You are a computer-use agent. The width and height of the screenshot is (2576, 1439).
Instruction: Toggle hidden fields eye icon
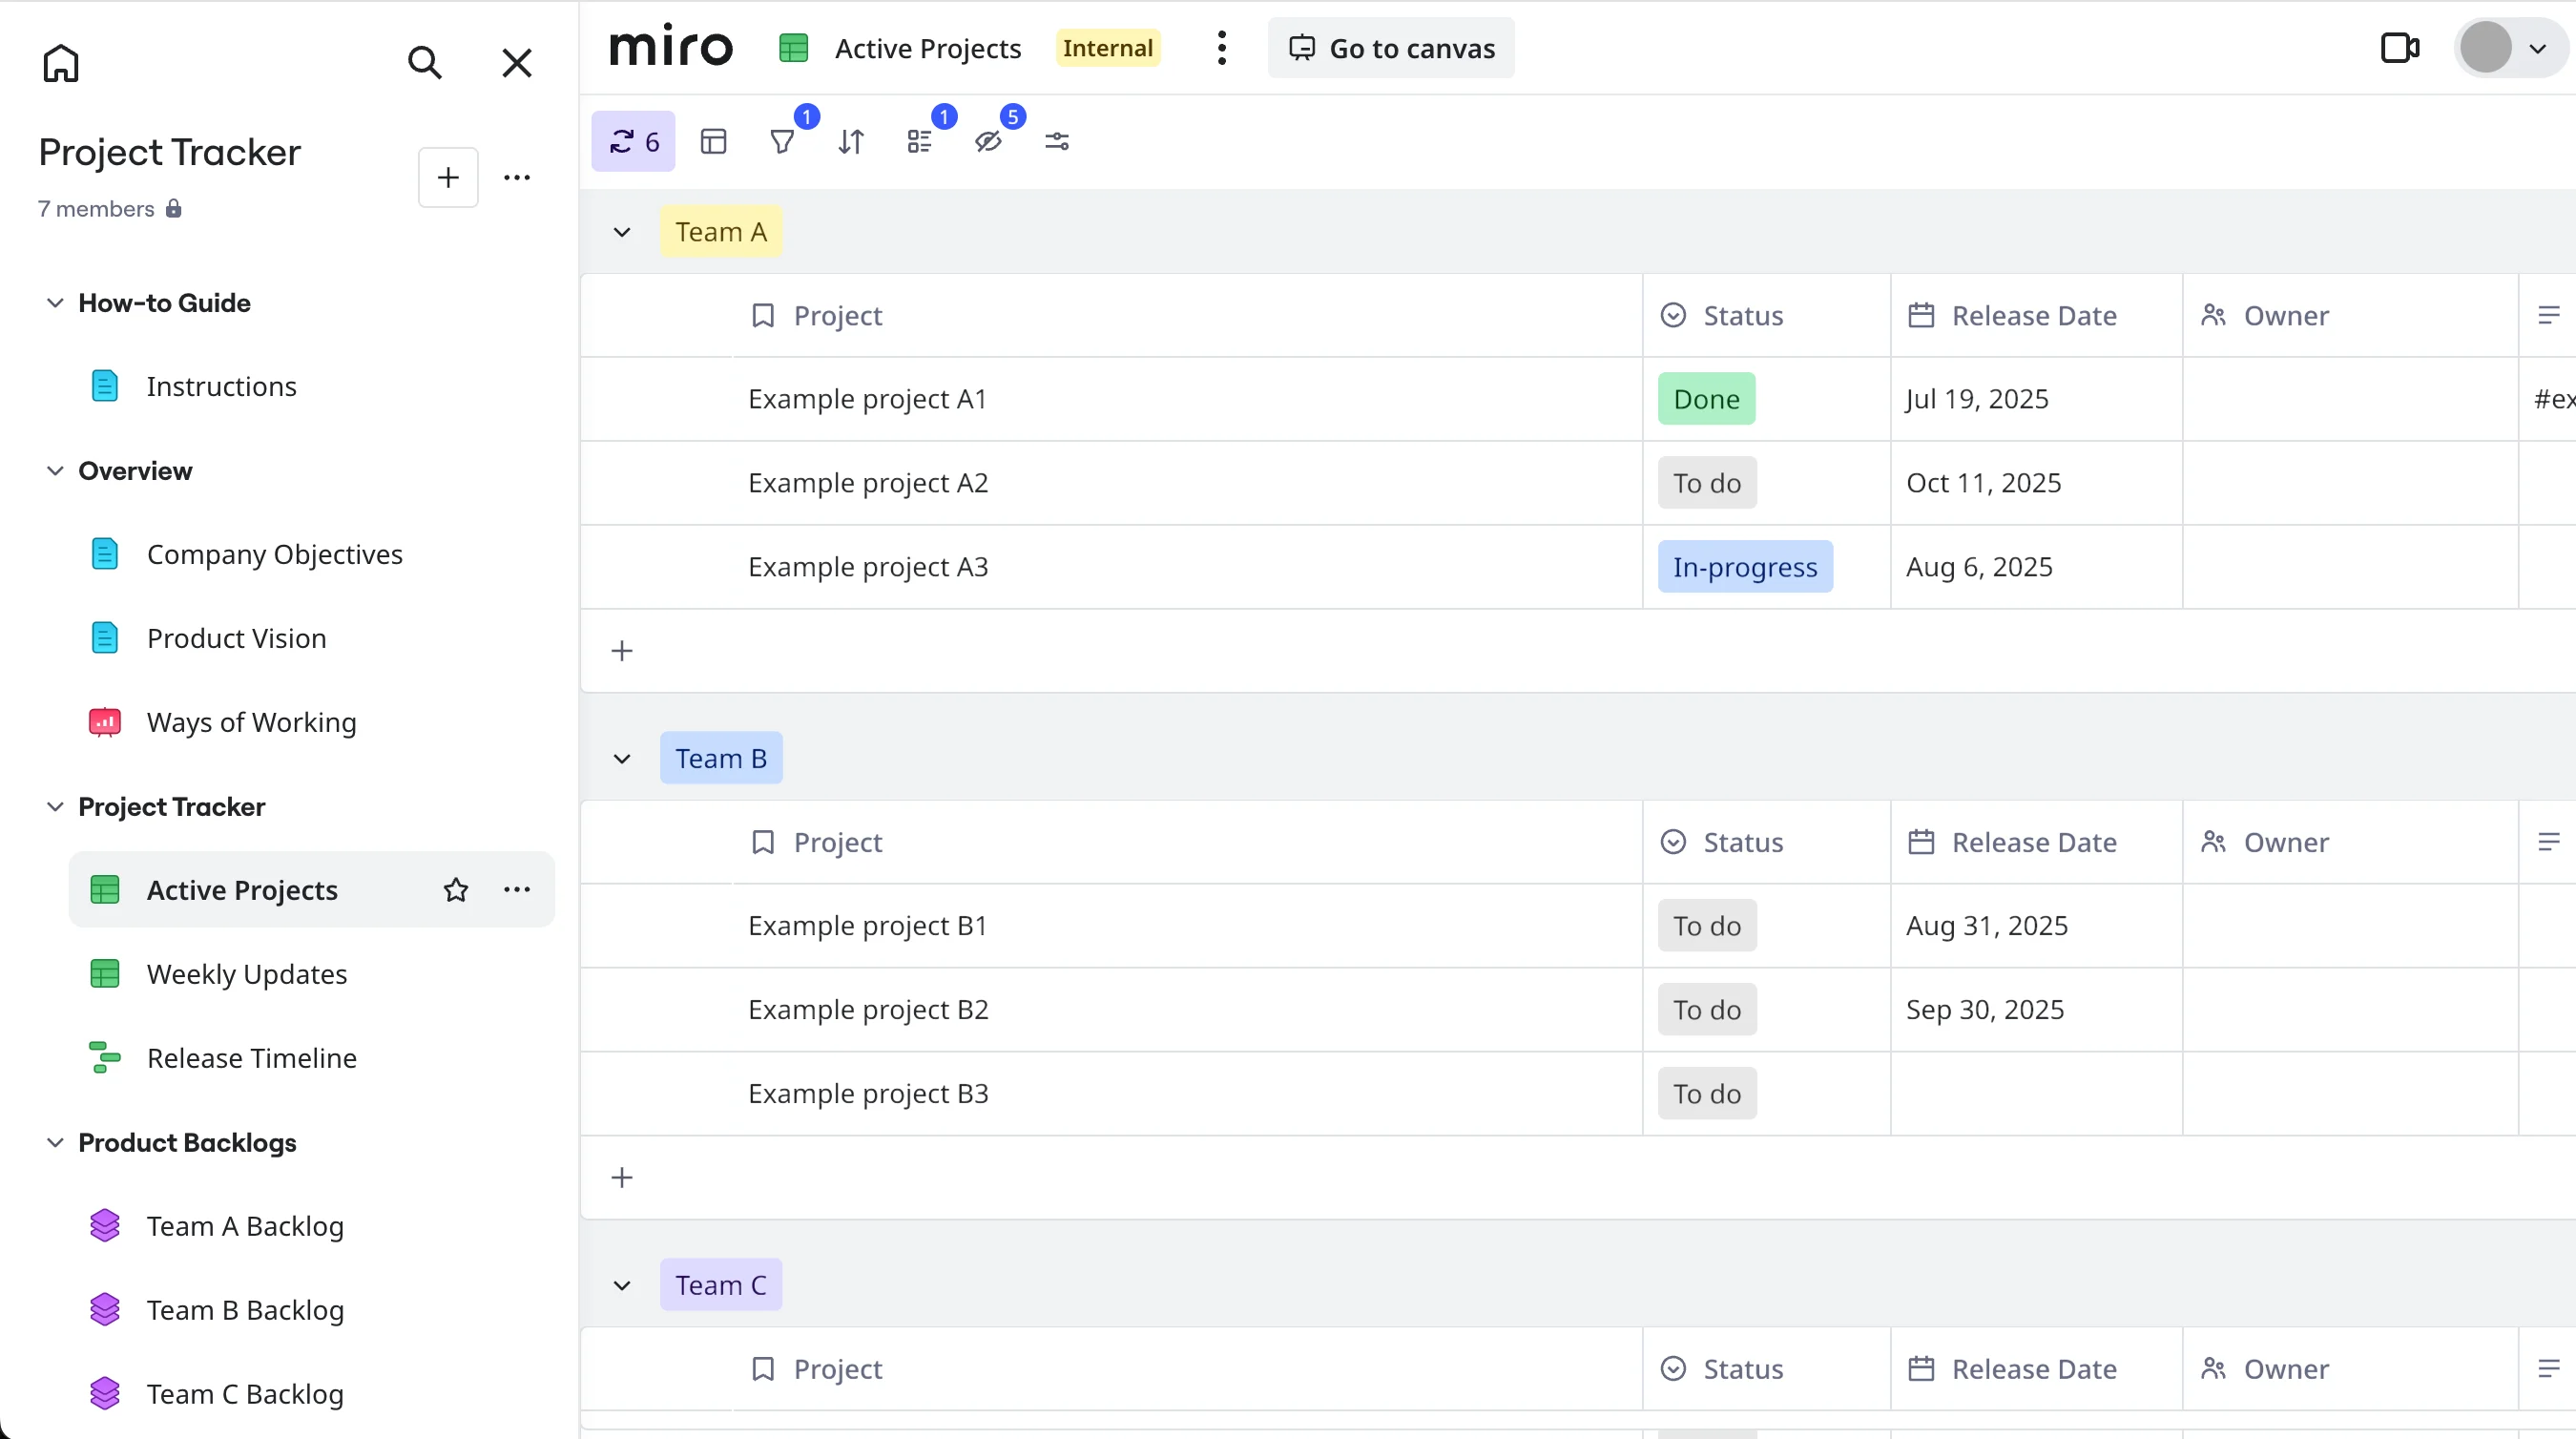tap(988, 142)
